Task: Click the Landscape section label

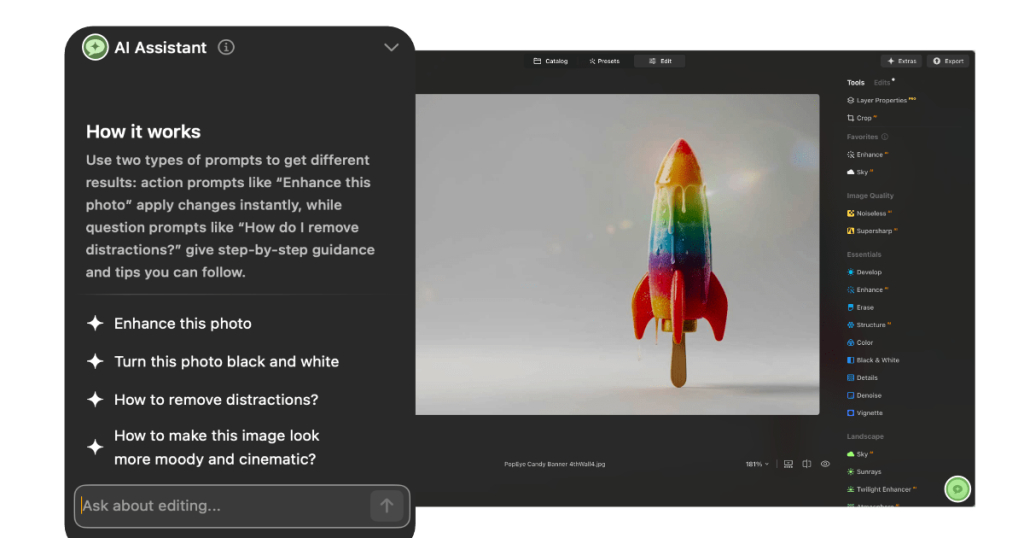Action: pos(865,436)
